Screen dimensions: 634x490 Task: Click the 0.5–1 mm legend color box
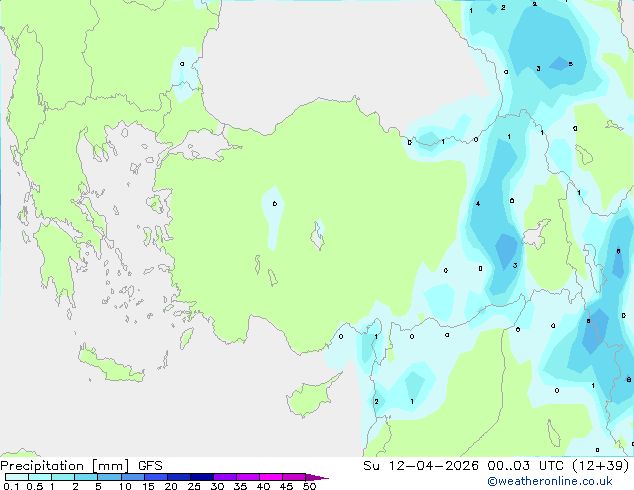pos(40,477)
